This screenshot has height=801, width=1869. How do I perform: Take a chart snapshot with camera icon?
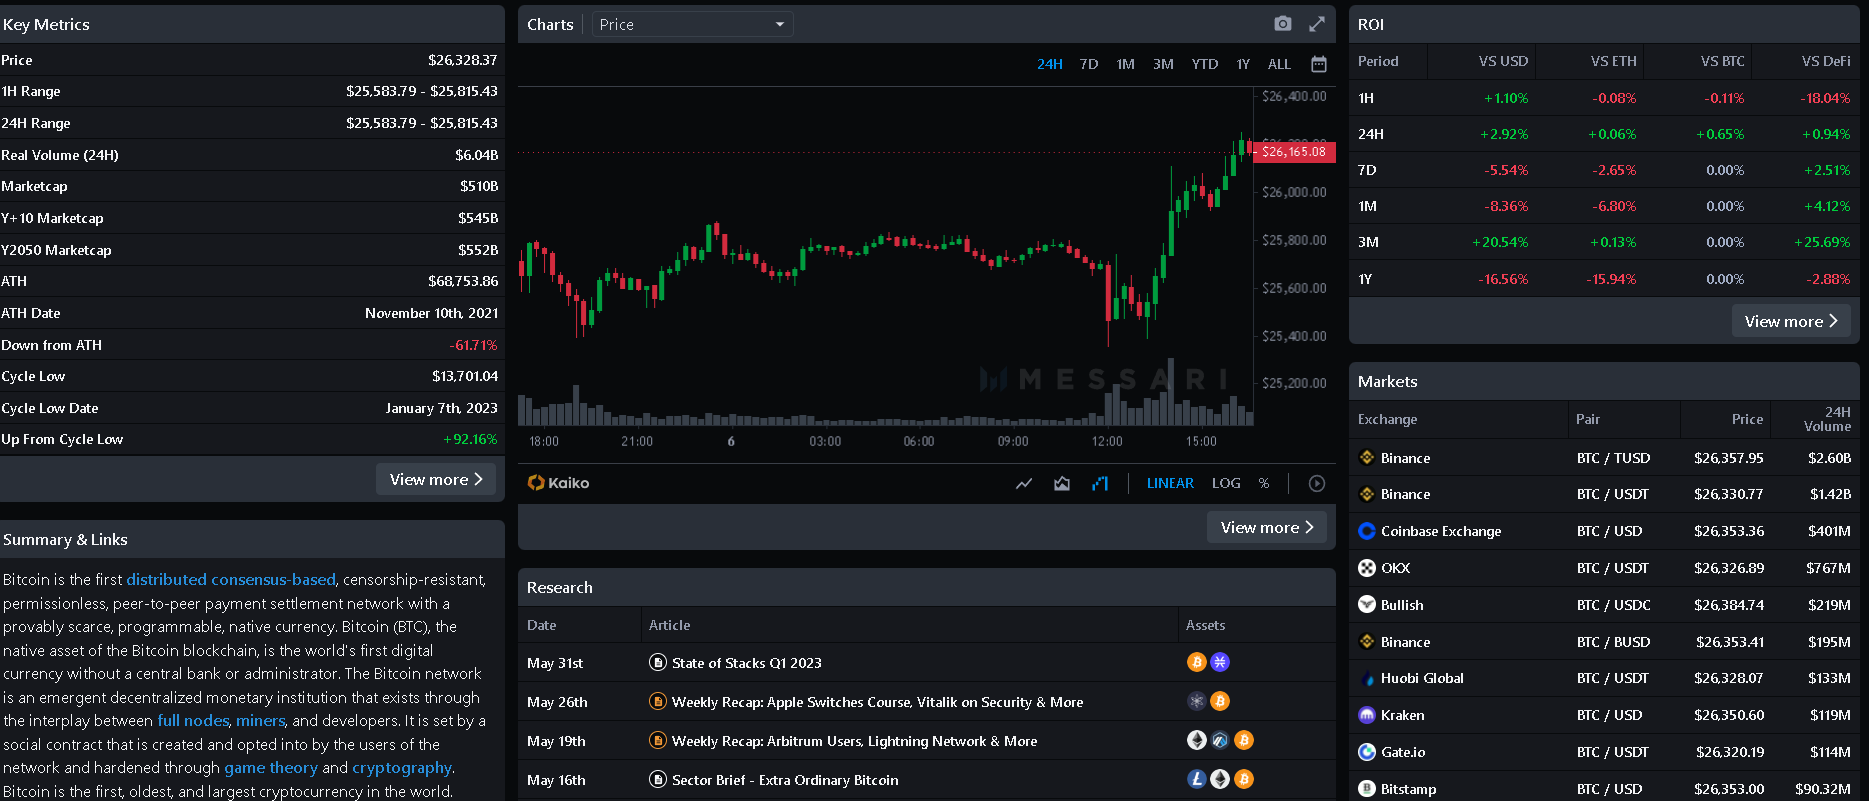click(1283, 24)
